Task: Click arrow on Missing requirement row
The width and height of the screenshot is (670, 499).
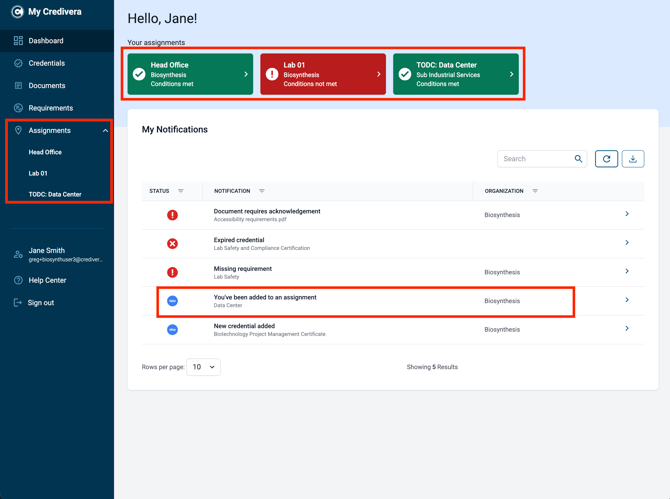Action: (627, 271)
